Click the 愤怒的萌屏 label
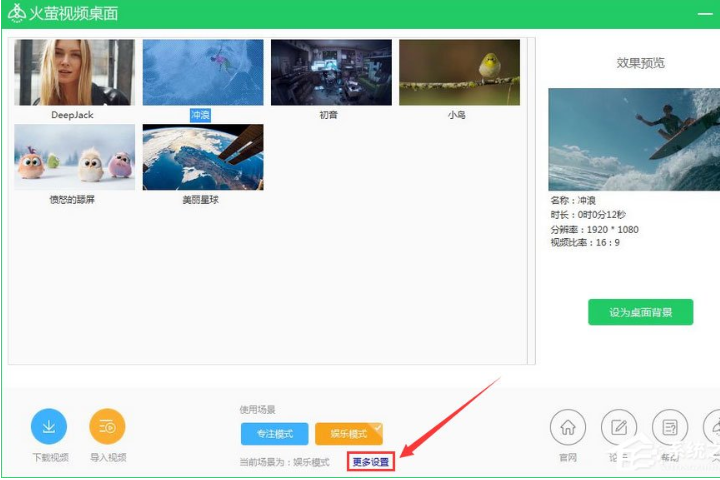Screen dimensions: 720x480 point(72,200)
